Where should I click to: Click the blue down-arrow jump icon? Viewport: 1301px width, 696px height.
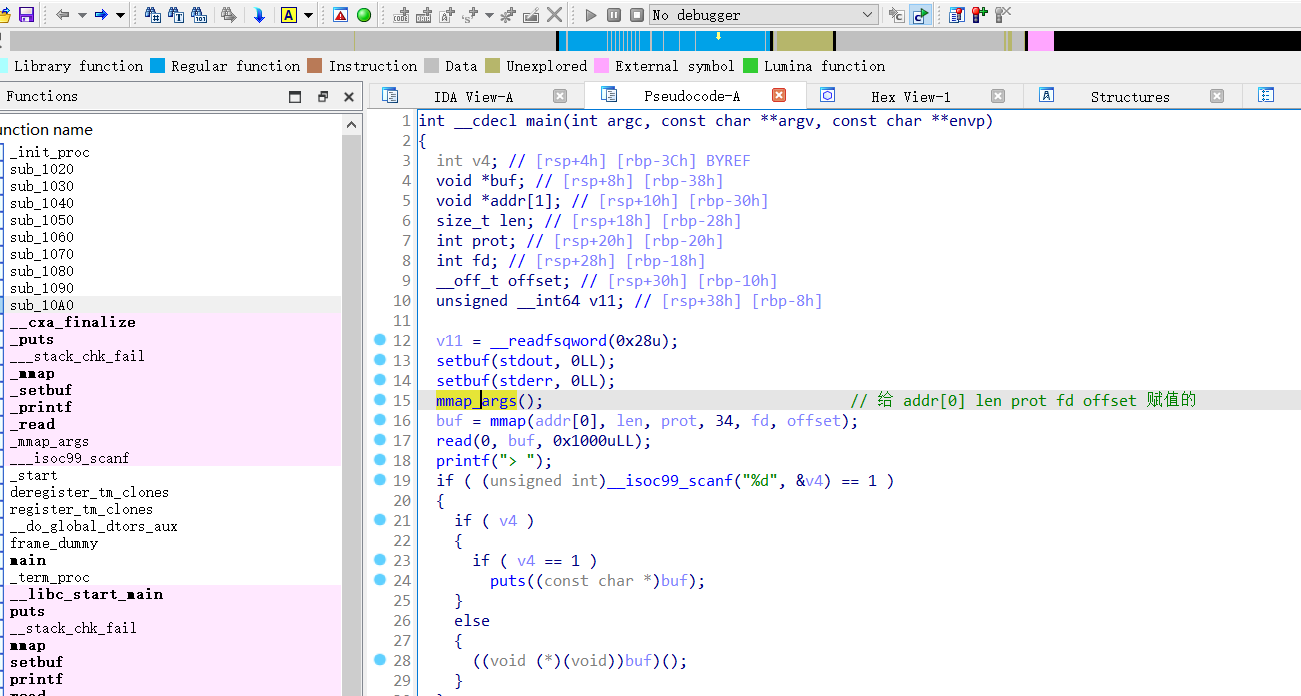coord(259,15)
